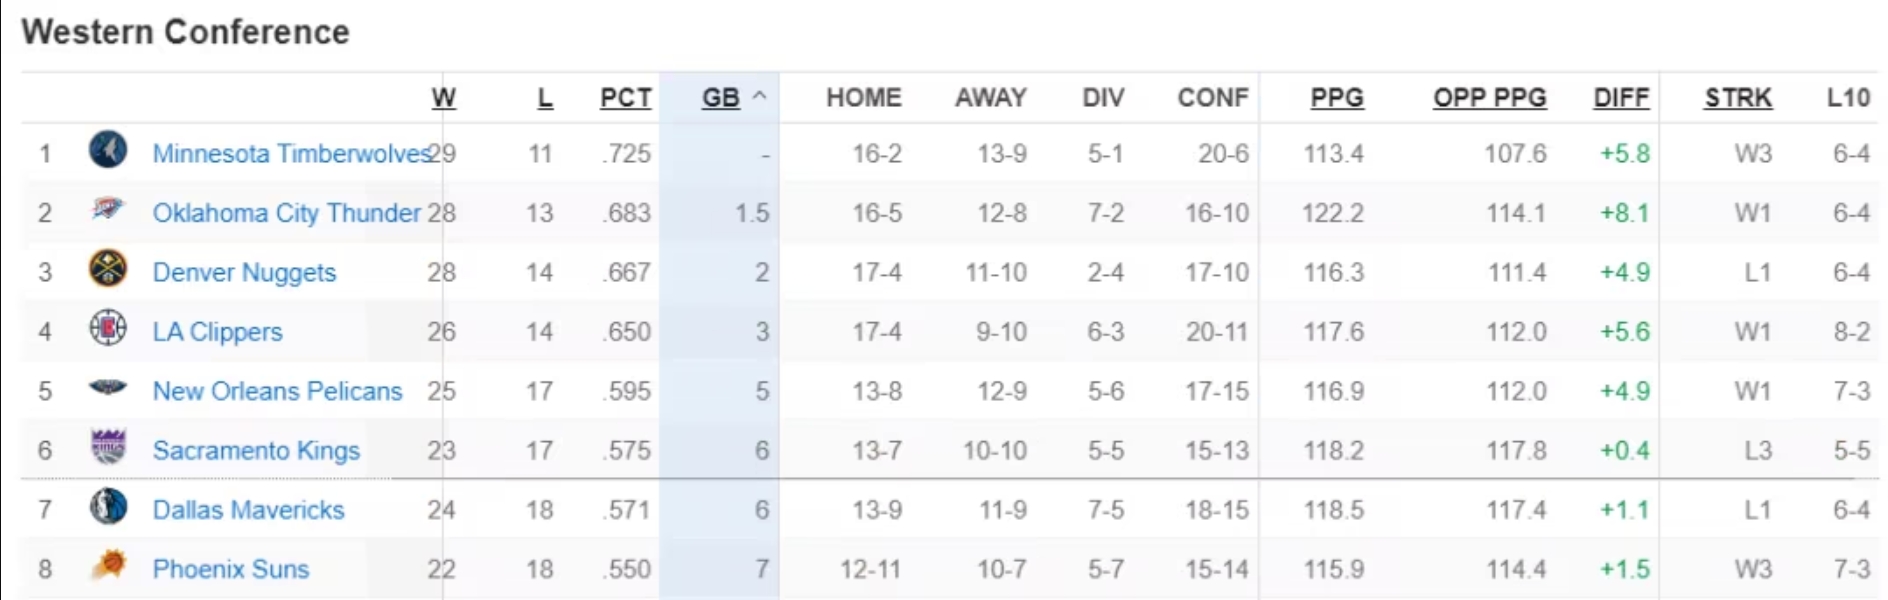The height and width of the screenshot is (600, 1888).
Task: Open the Minnesota Timberwolves team link
Action: tap(290, 154)
